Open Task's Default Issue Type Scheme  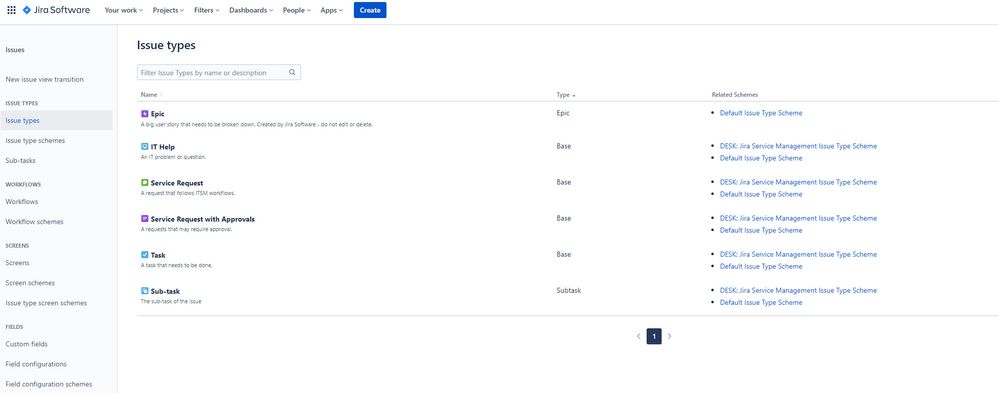click(761, 266)
